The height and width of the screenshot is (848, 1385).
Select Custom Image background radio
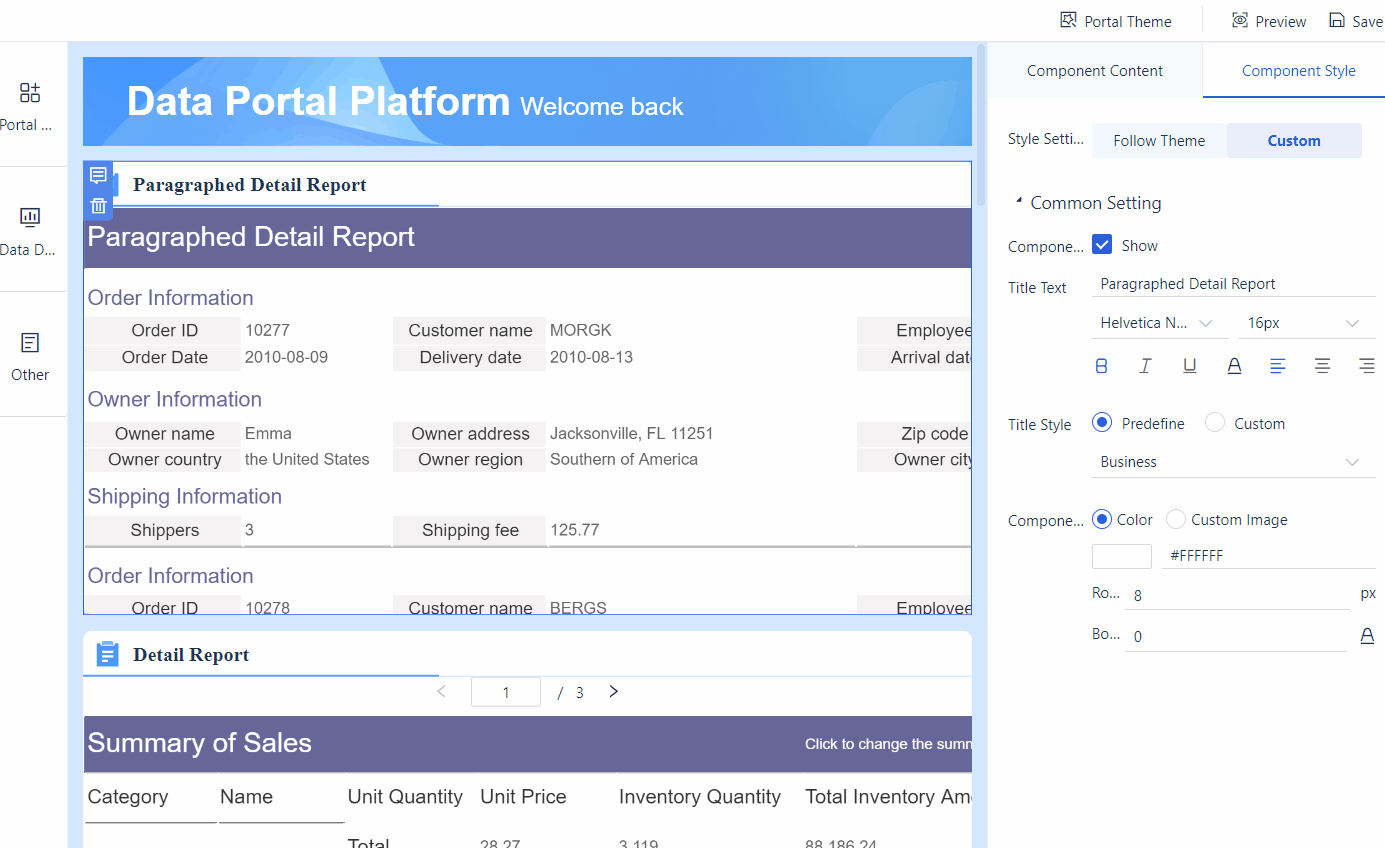click(1176, 519)
